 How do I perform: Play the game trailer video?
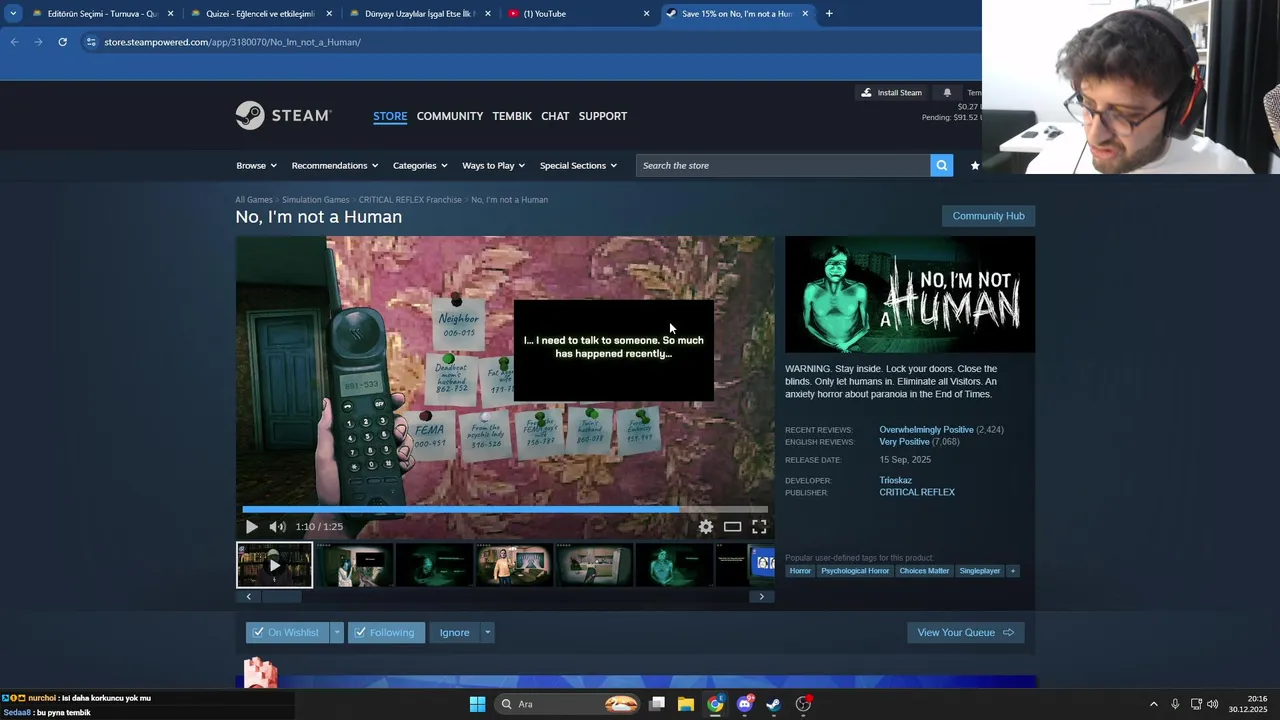(x=251, y=527)
